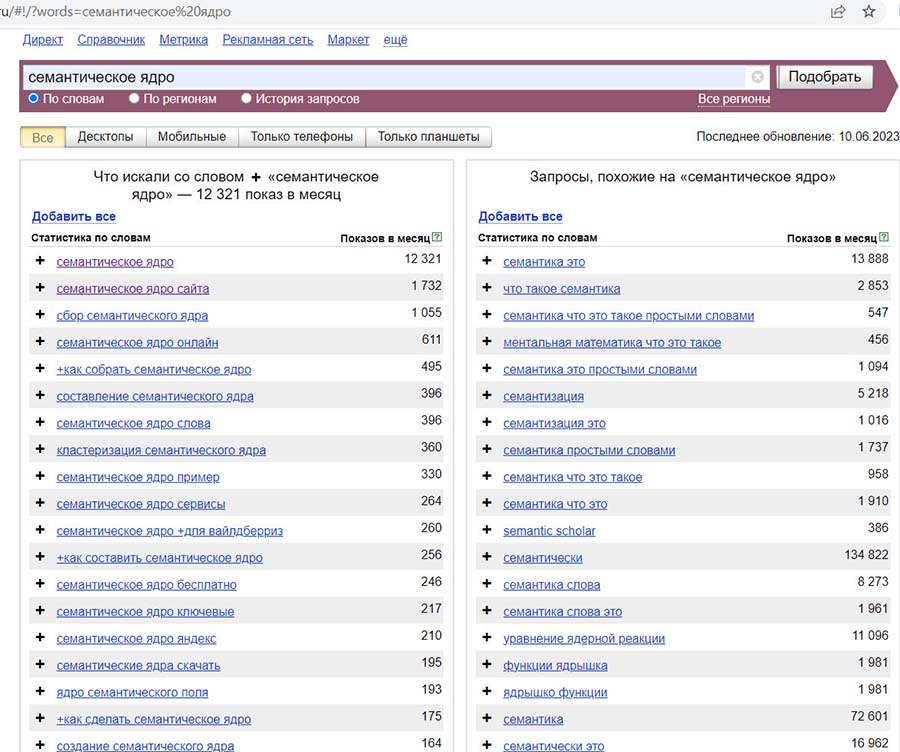Click the browser share icon in address bar
Viewport: 900px width, 752px height.
(x=837, y=12)
